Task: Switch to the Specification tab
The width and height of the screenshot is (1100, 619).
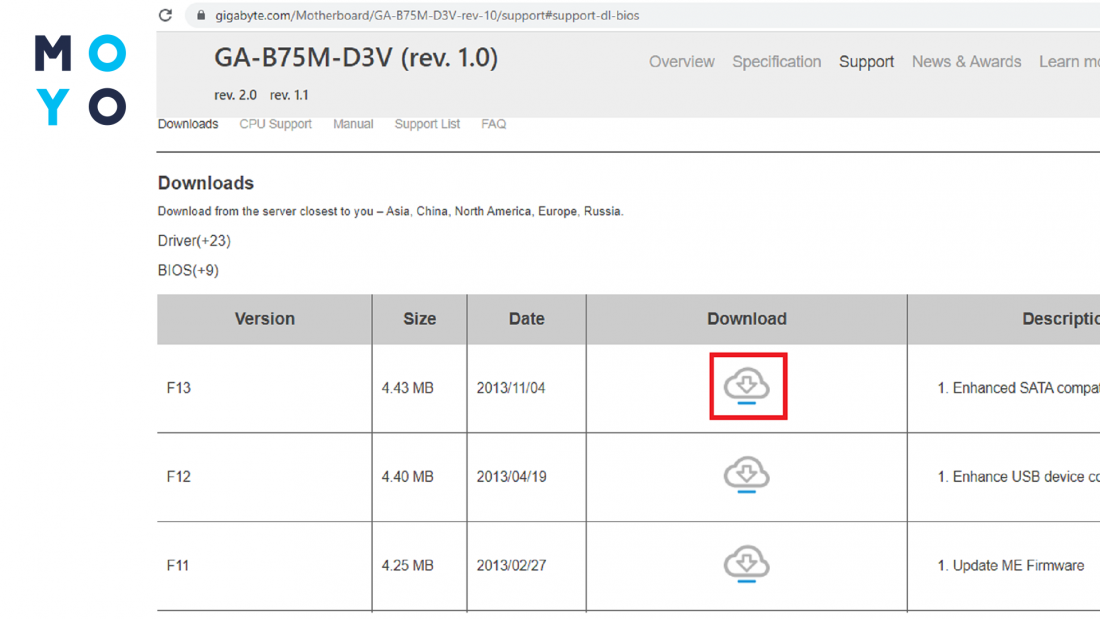Action: [776, 62]
